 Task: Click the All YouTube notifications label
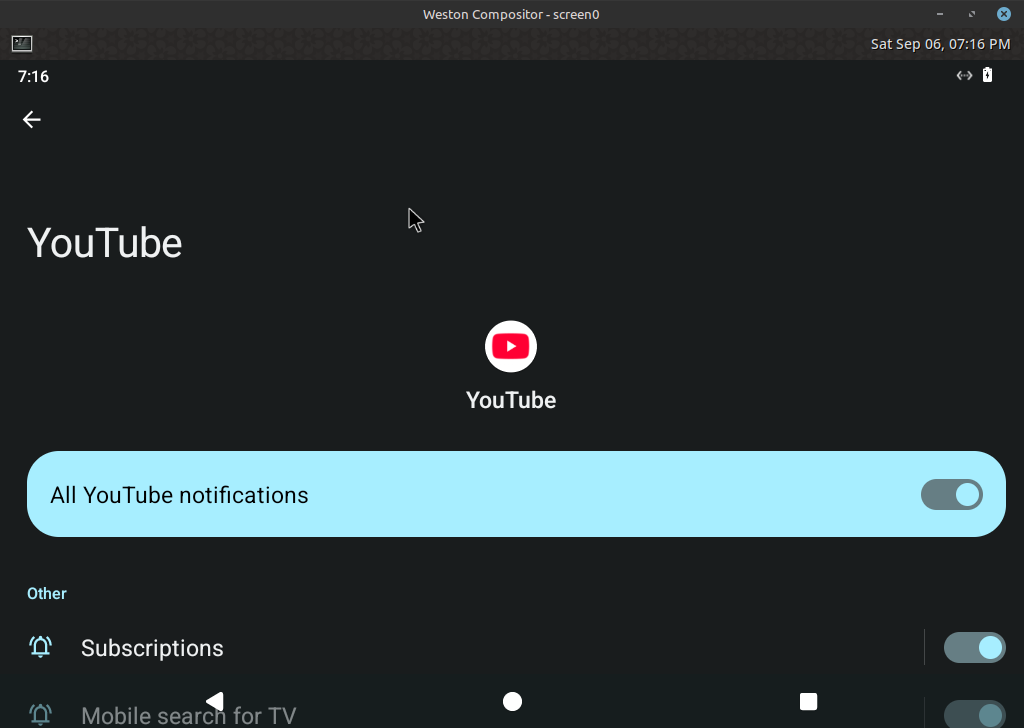(x=179, y=495)
